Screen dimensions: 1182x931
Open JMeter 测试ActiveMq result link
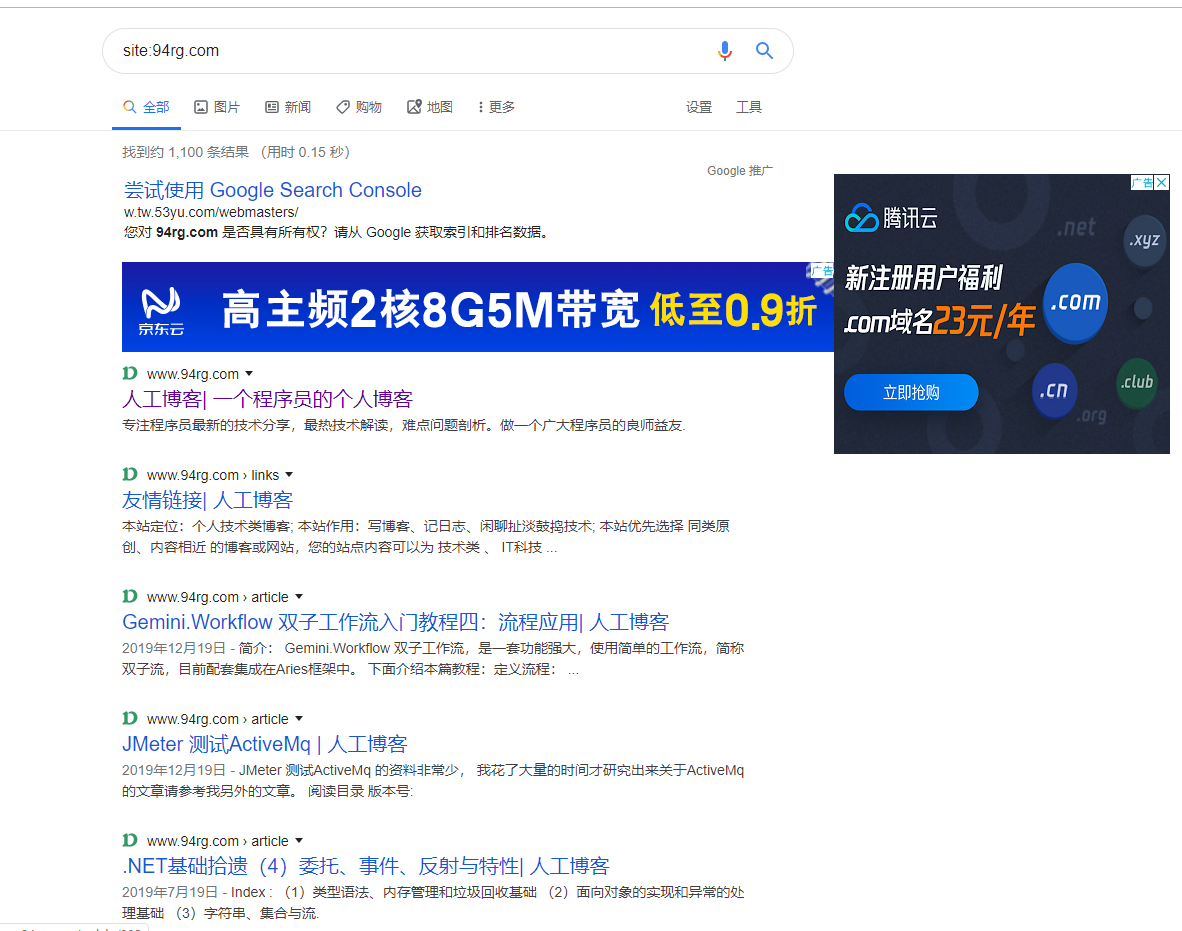pos(265,744)
